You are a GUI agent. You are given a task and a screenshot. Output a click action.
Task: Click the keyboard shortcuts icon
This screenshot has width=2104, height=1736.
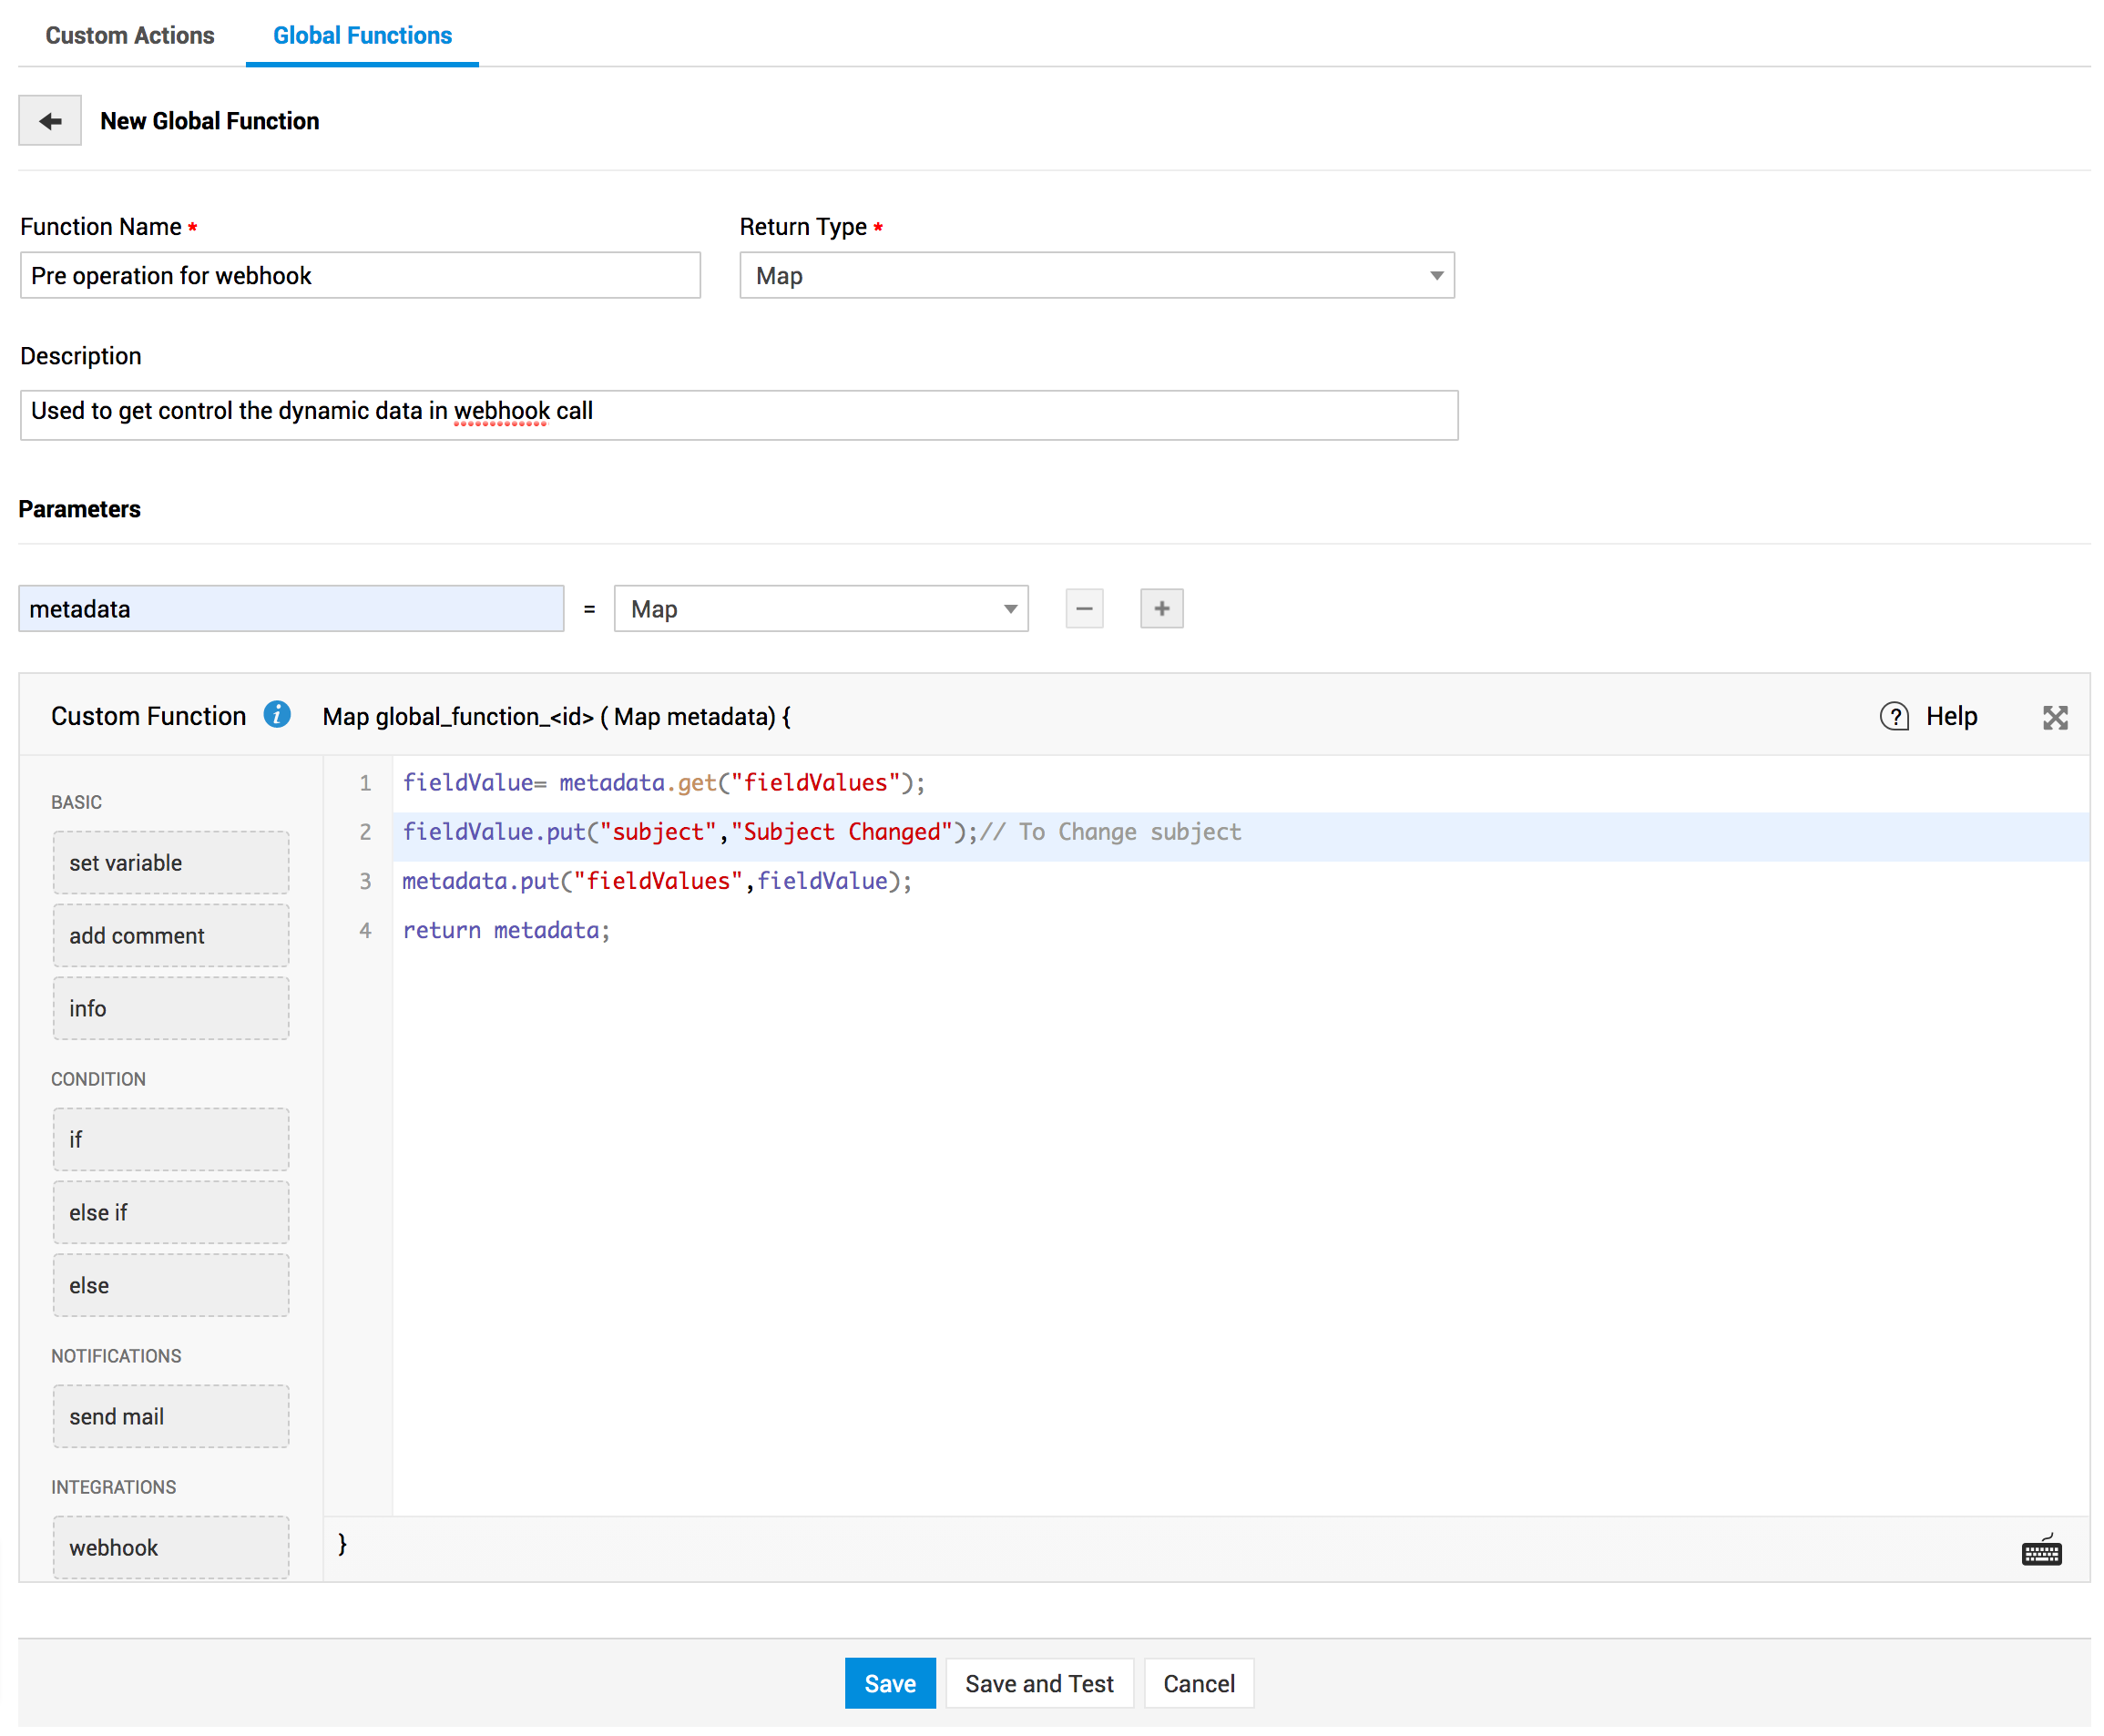pos(2040,1551)
